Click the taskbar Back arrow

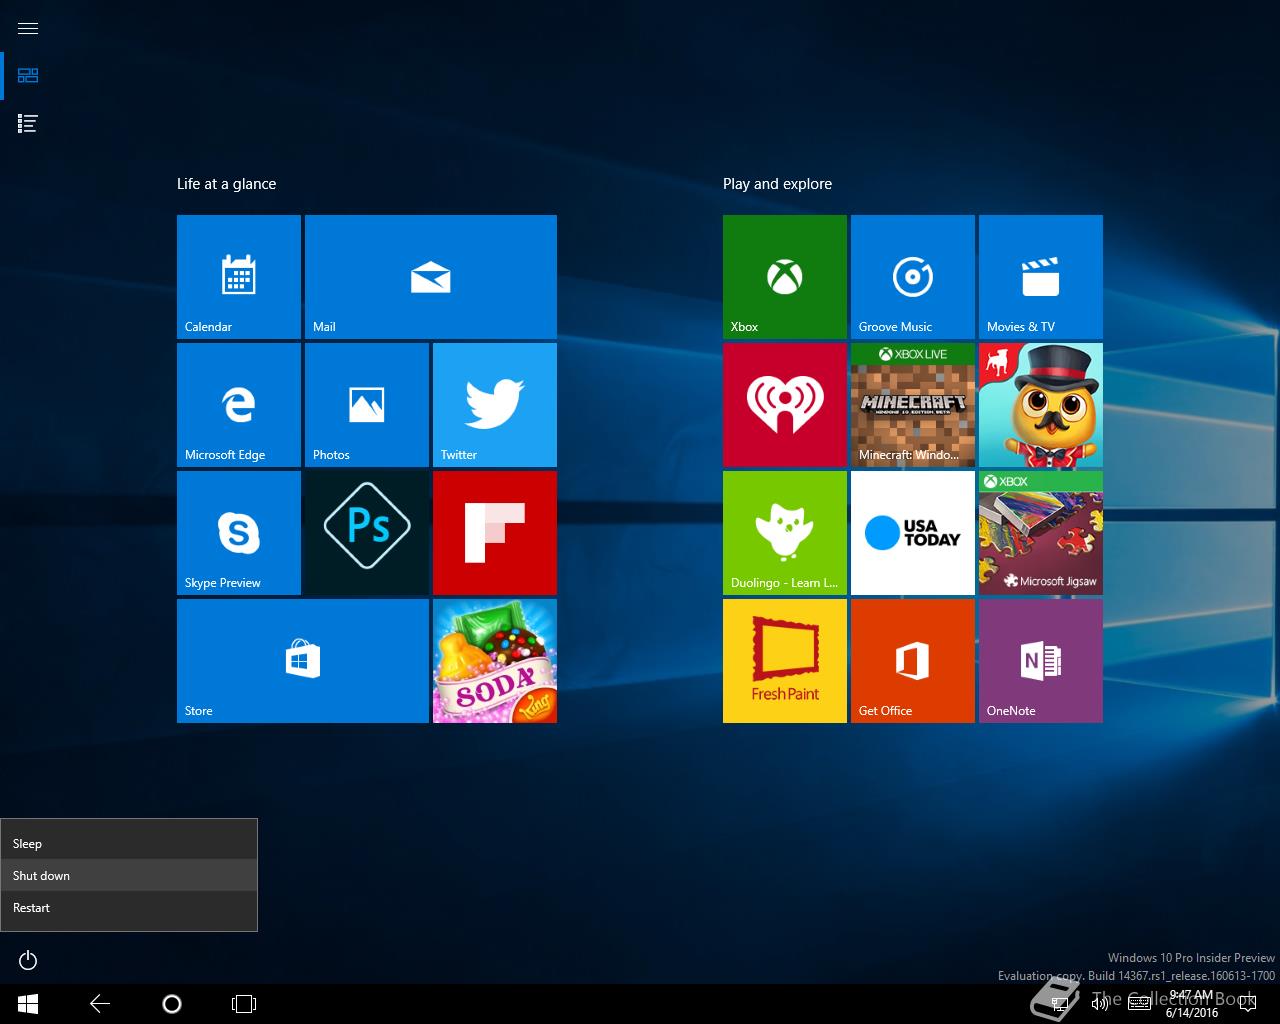click(x=100, y=1004)
